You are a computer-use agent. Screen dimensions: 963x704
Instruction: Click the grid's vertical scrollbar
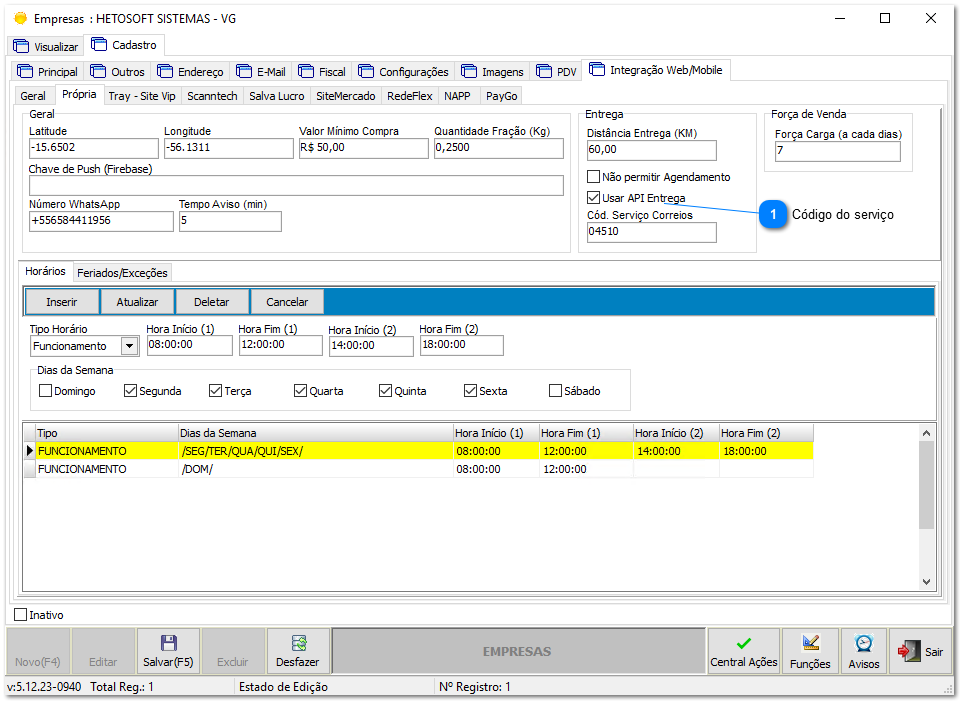pos(926,500)
